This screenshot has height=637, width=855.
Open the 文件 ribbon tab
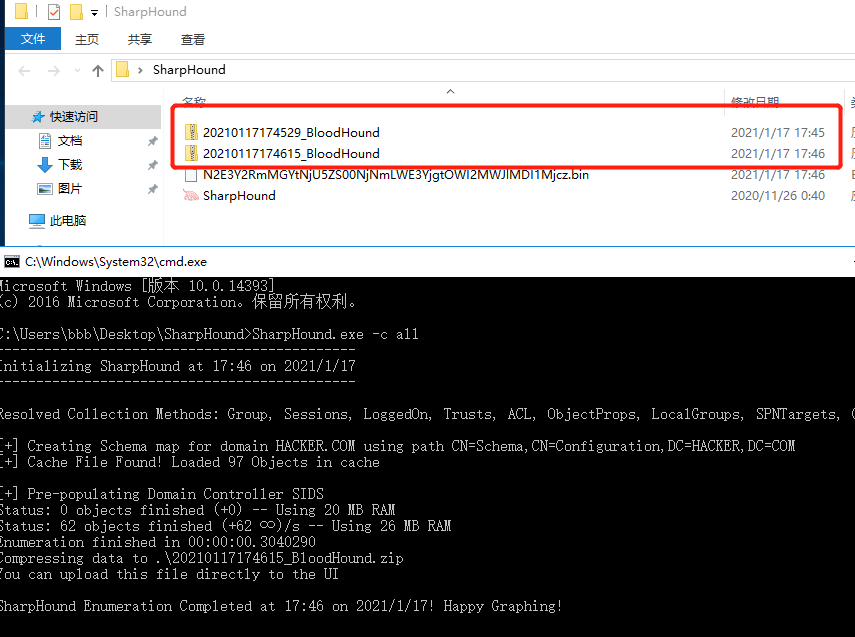coord(33,39)
